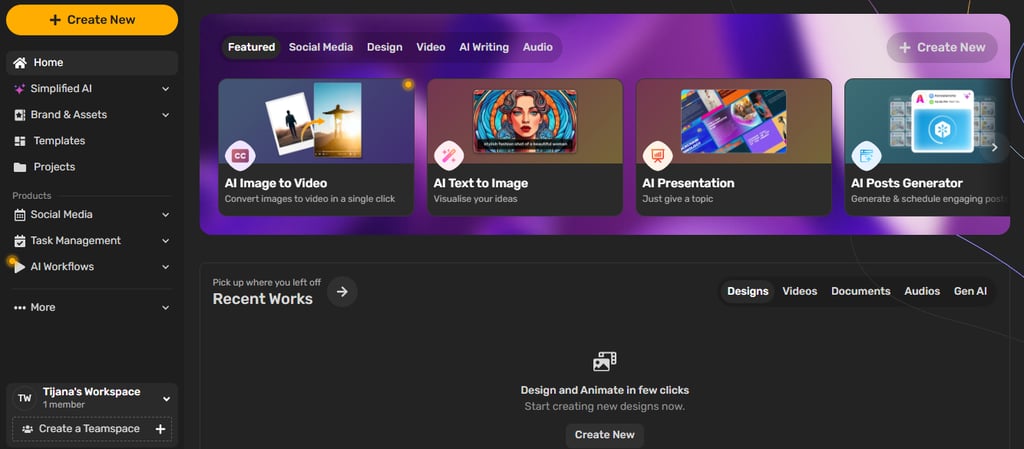Click the translucent Create New button in banner
The height and width of the screenshot is (449, 1024).
pyautogui.click(x=942, y=47)
